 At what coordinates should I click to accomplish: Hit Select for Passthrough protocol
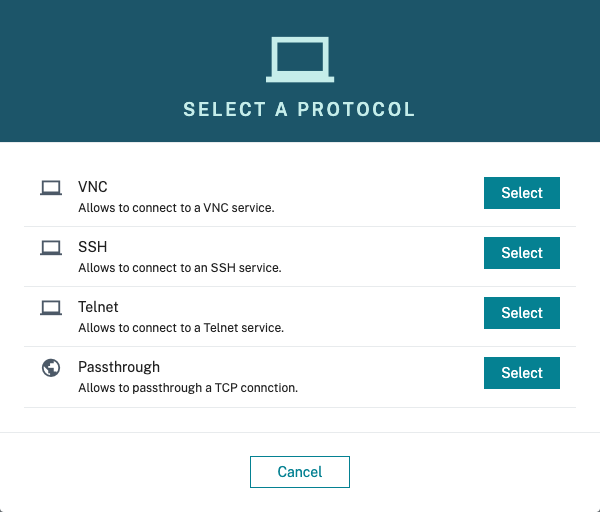click(x=521, y=373)
